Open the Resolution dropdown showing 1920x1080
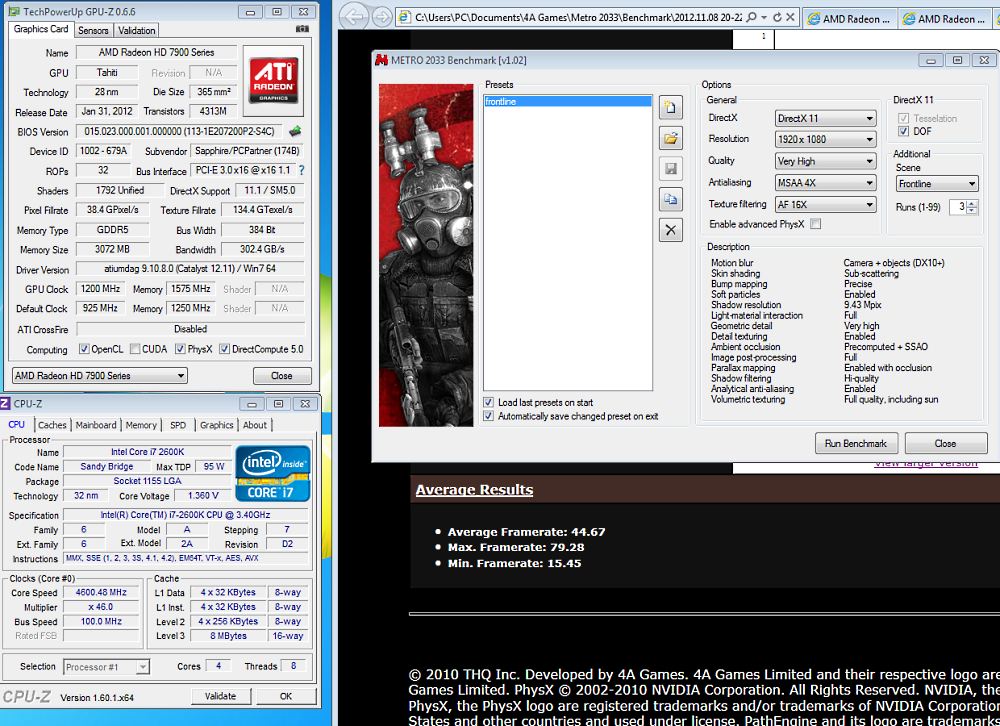 tap(826, 139)
